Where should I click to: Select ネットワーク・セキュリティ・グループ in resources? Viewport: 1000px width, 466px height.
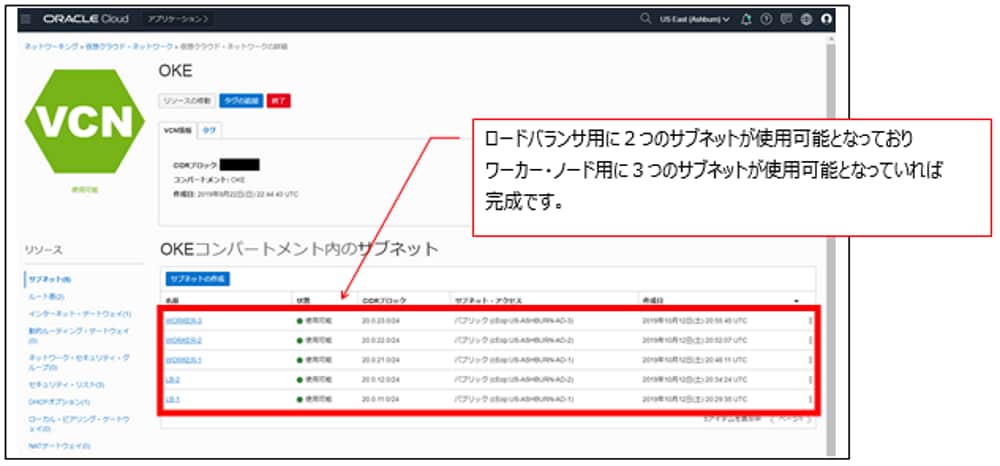pyautogui.click(x=79, y=363)
